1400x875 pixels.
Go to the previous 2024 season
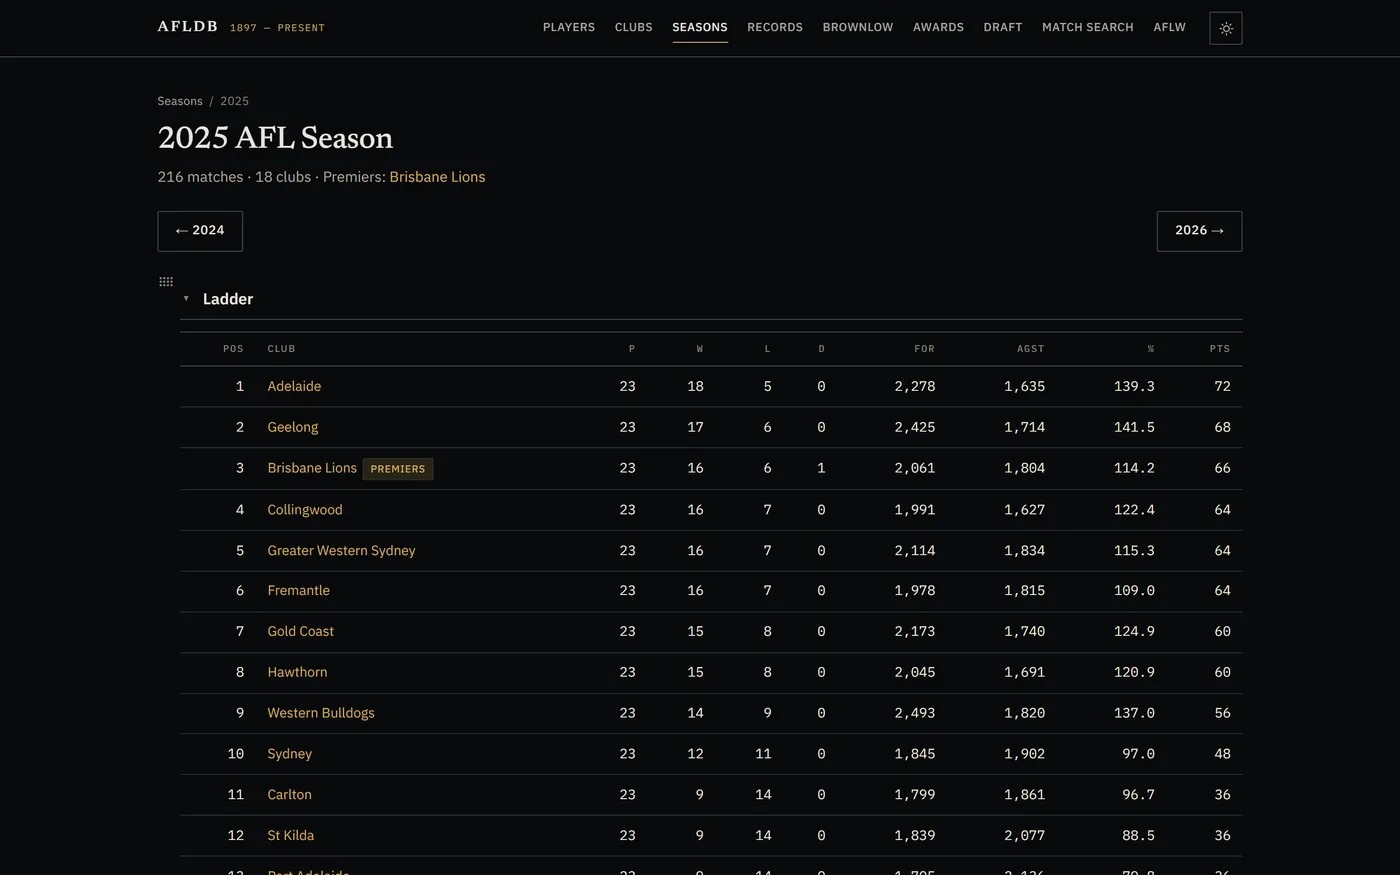click(x=200, y=231)
